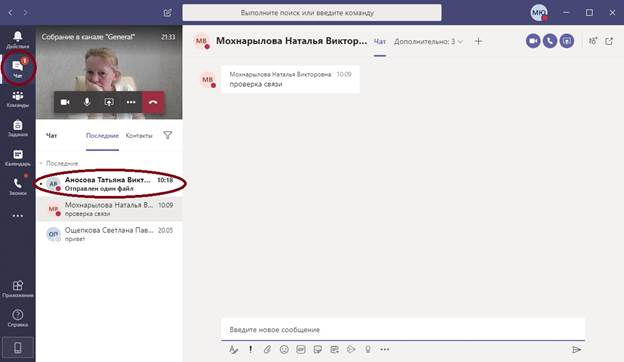This screenshot has width=624, height=362.
Task: Click the search or command box
Action: pyautogui.click(x=312, y=13)
